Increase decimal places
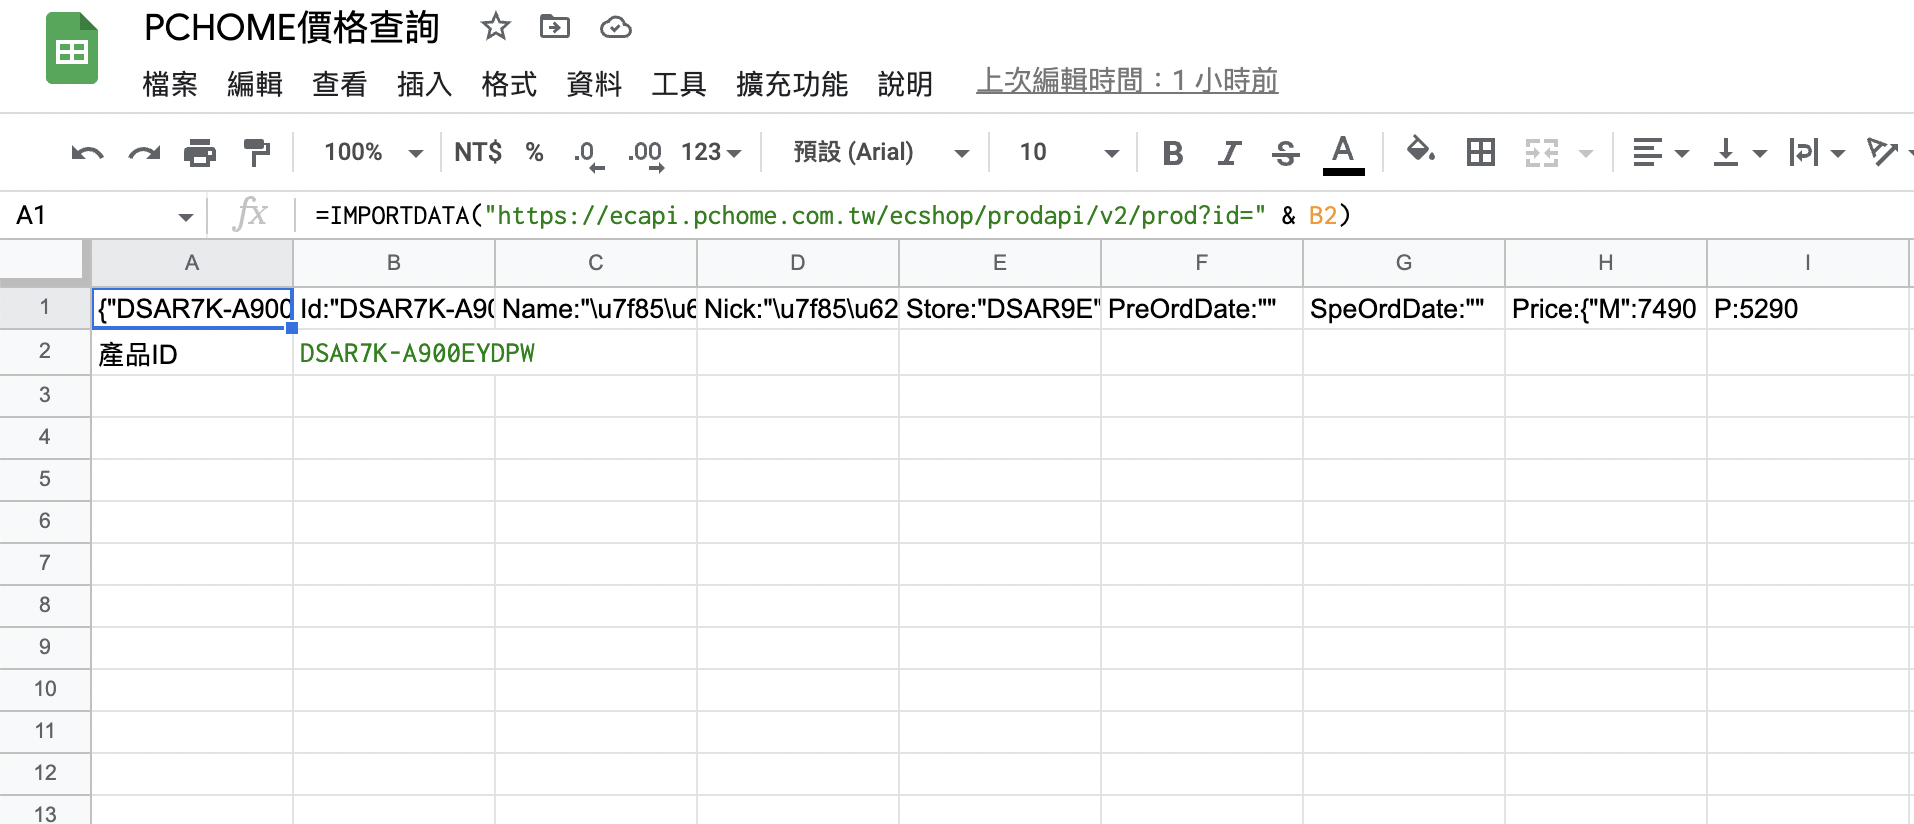 [x=645, y=154]
